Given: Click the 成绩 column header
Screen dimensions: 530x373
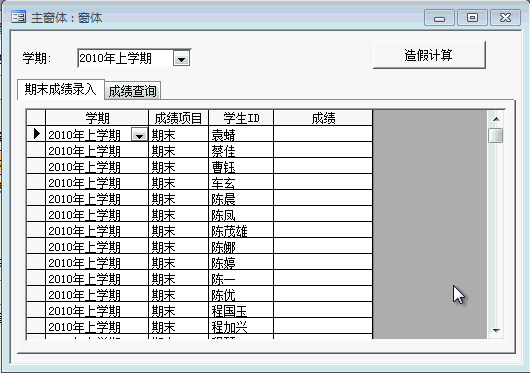Looking at the screenshot, I should pos(323,118).
